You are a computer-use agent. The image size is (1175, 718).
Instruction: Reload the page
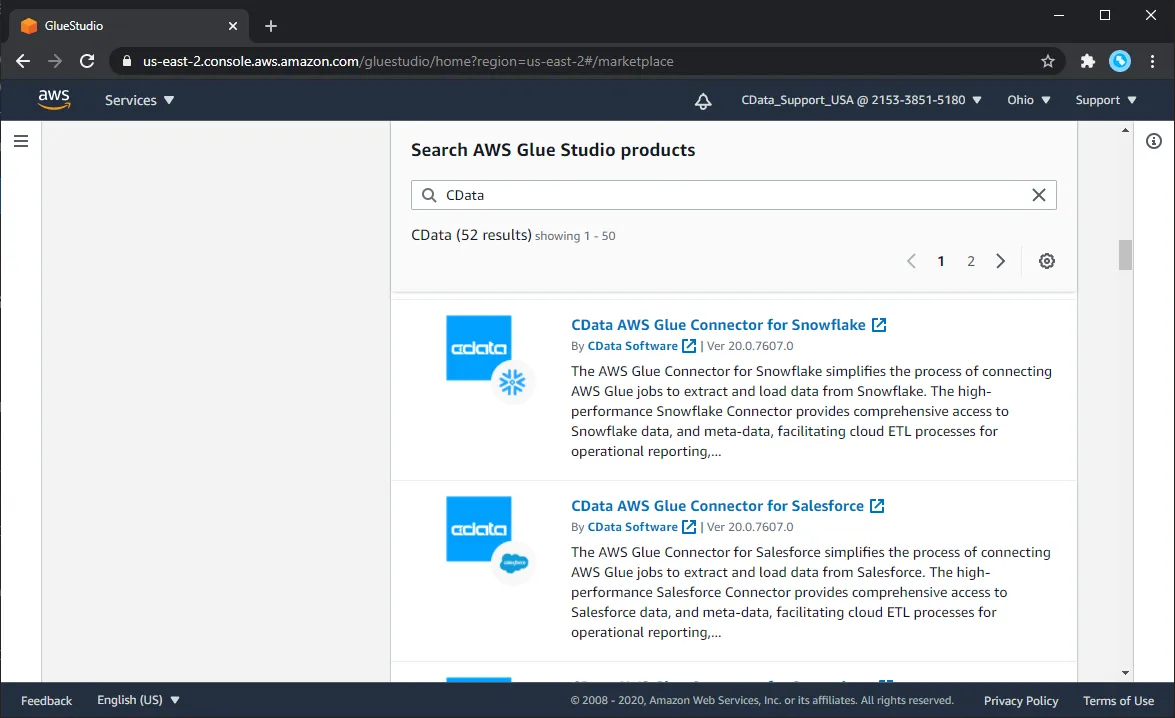tap(87, 61)
